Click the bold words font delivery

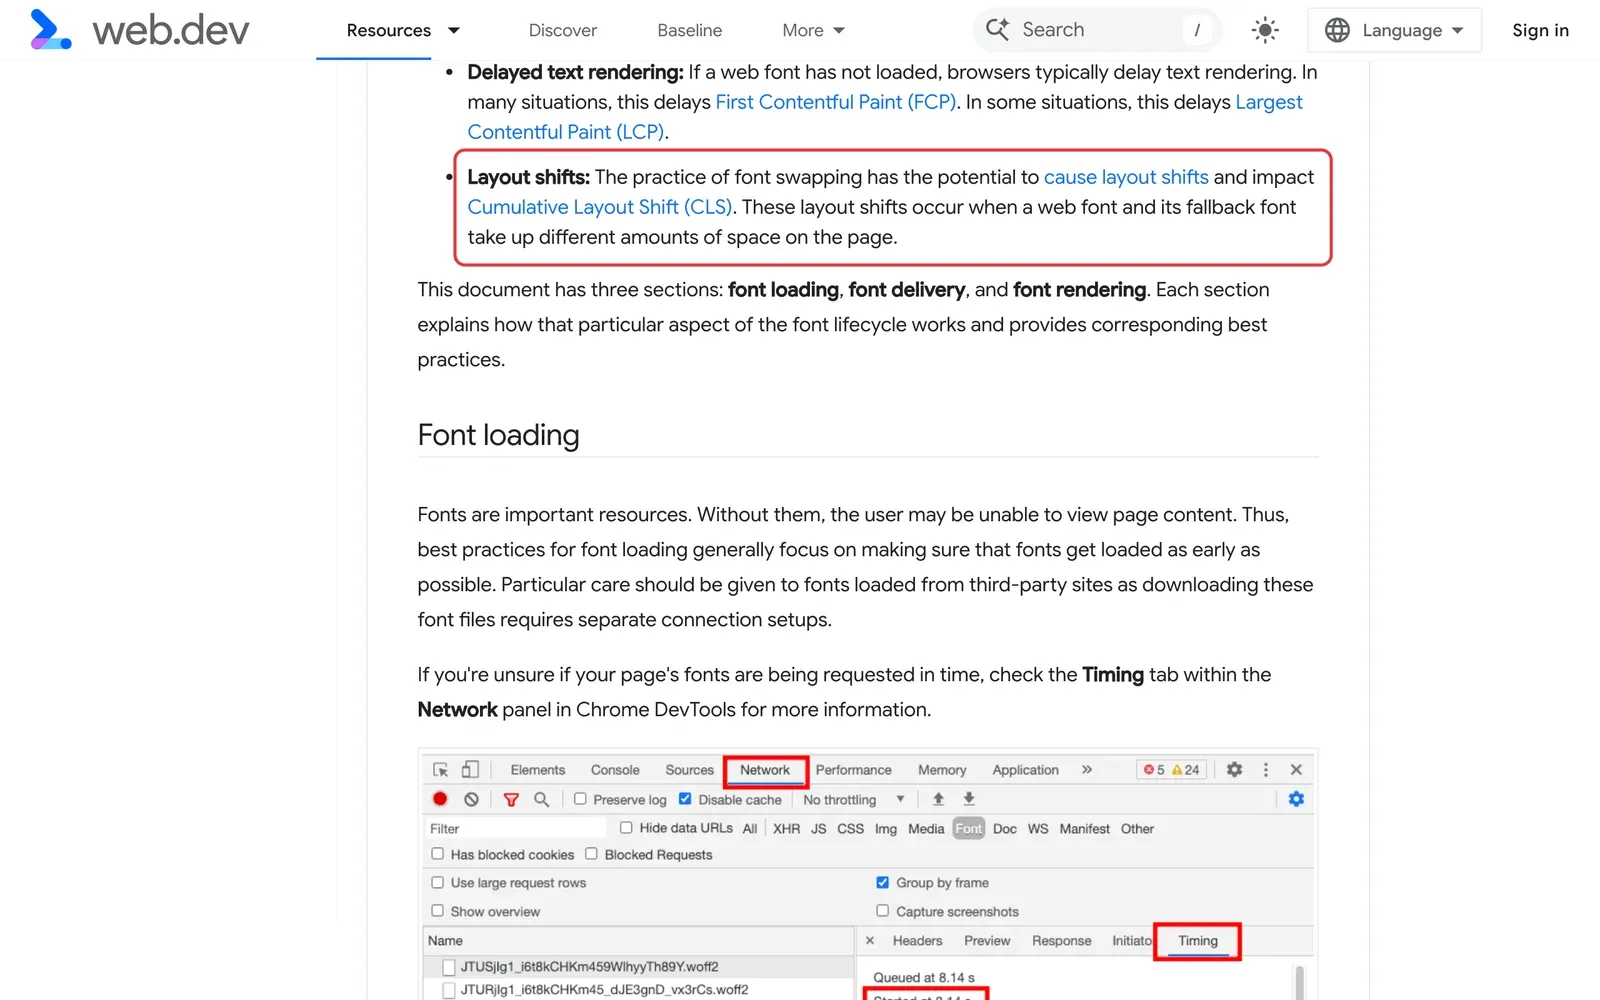(x=907, y=290)
